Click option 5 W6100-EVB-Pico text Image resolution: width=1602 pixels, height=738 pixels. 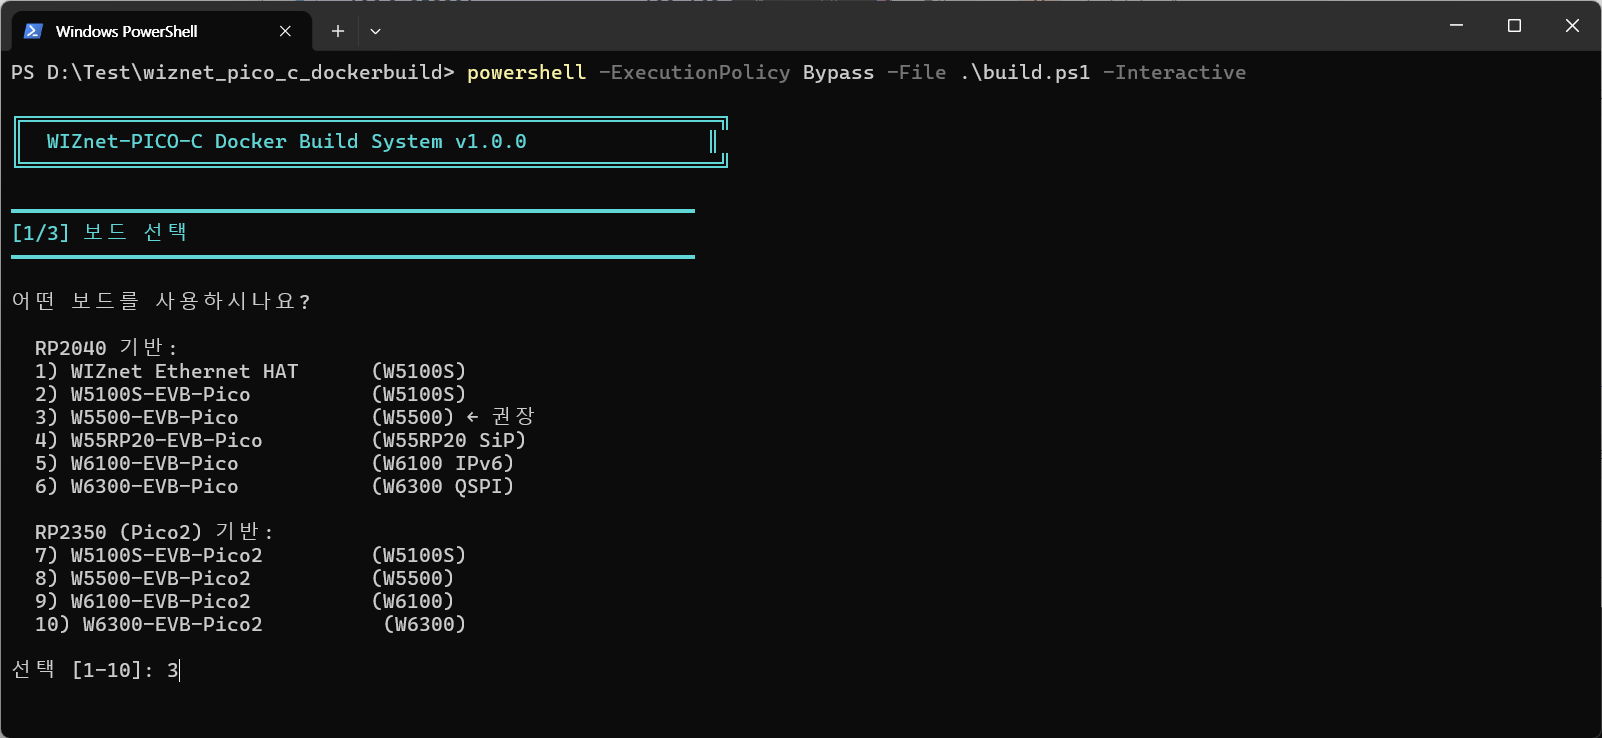154,464
